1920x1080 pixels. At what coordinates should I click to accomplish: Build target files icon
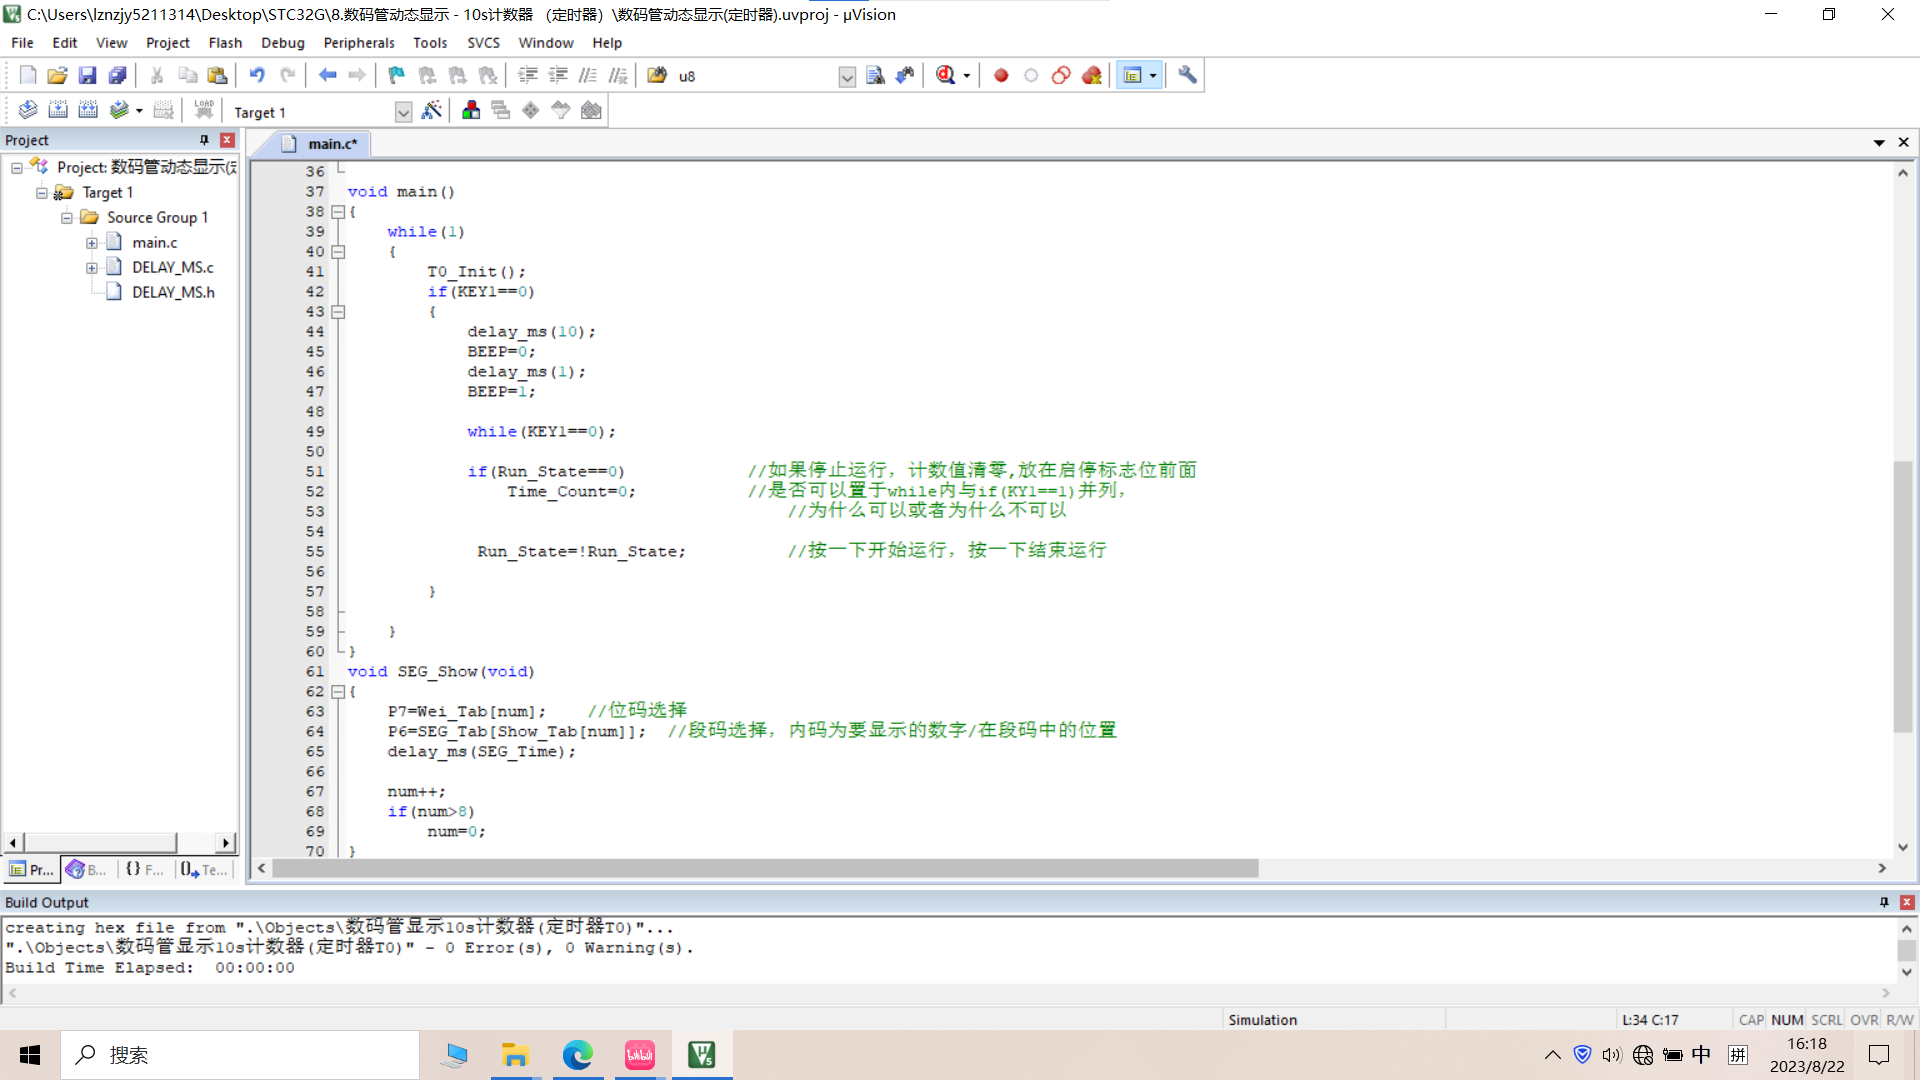[58, 110]
